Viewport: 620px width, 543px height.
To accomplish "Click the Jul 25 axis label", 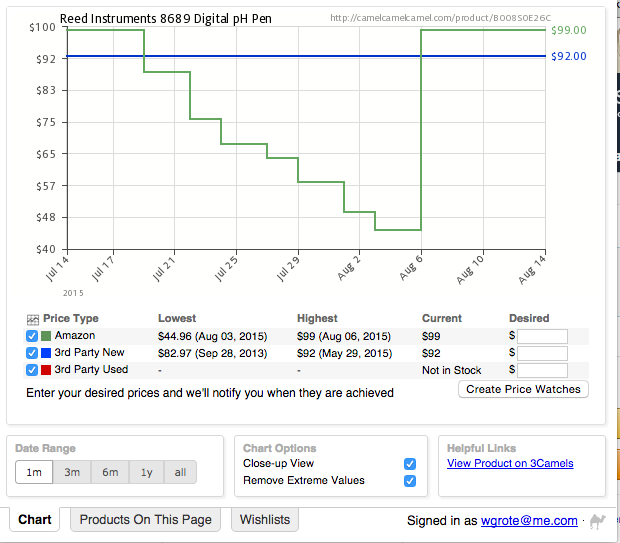I will point(226,269).
